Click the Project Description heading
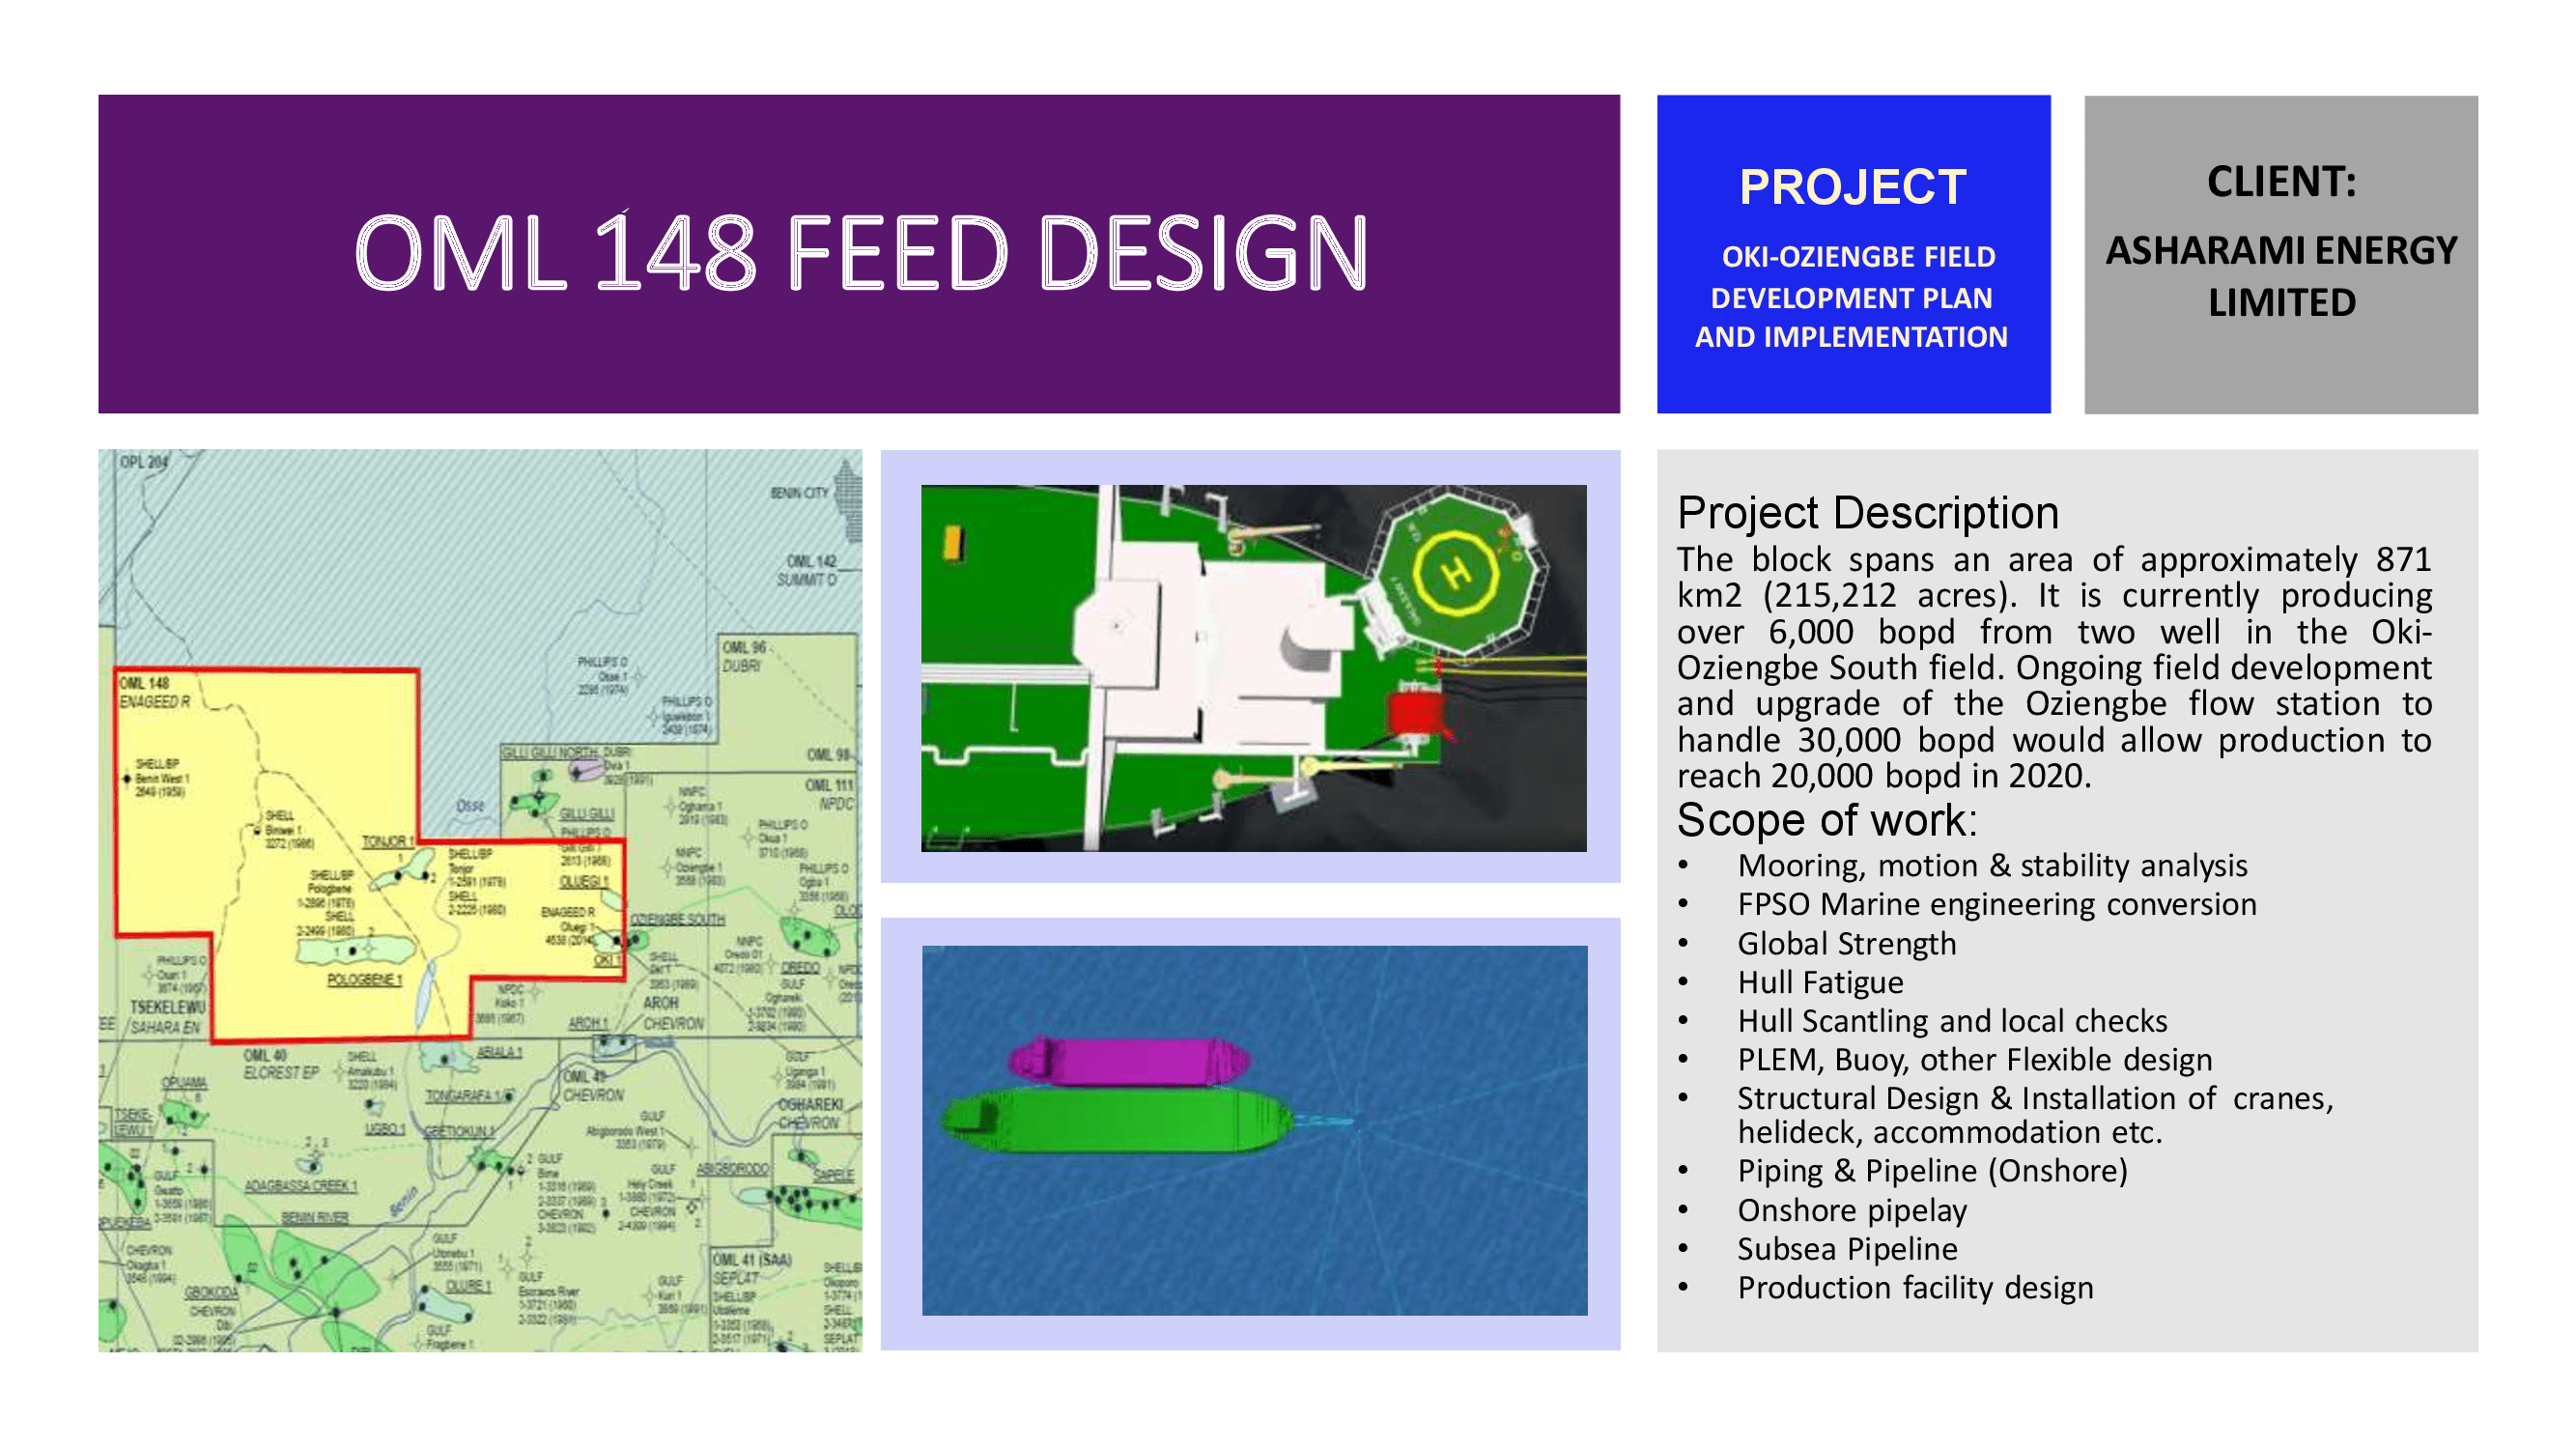Image resolution: width=2576 pixels, height=1449 pixels. pyautogui.click(x=1867, y=513)
